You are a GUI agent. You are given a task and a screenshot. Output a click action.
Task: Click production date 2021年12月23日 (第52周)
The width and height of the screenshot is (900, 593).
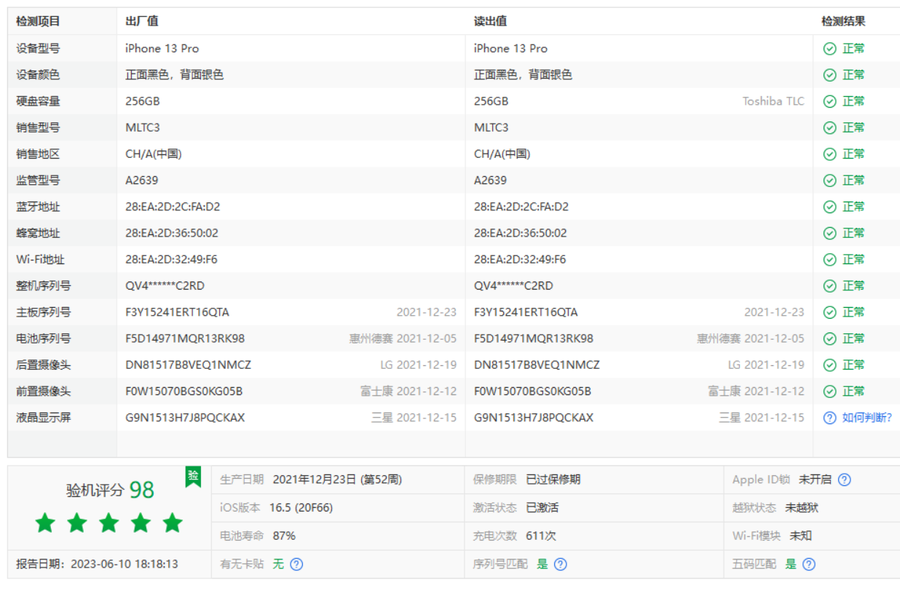[x=338, y=480]
